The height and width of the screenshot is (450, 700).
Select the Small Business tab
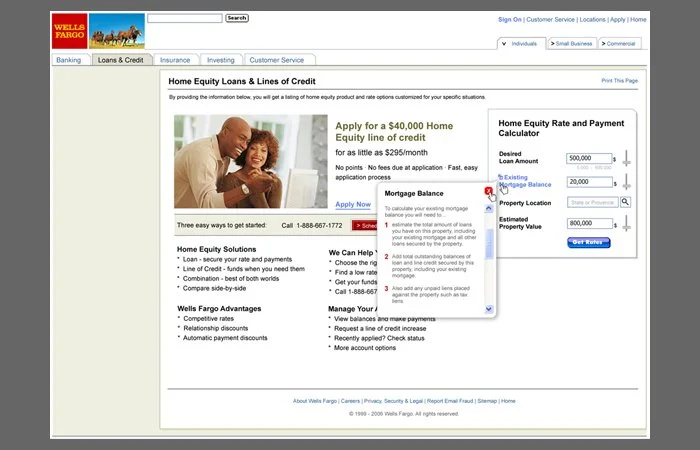coord(572,44)
